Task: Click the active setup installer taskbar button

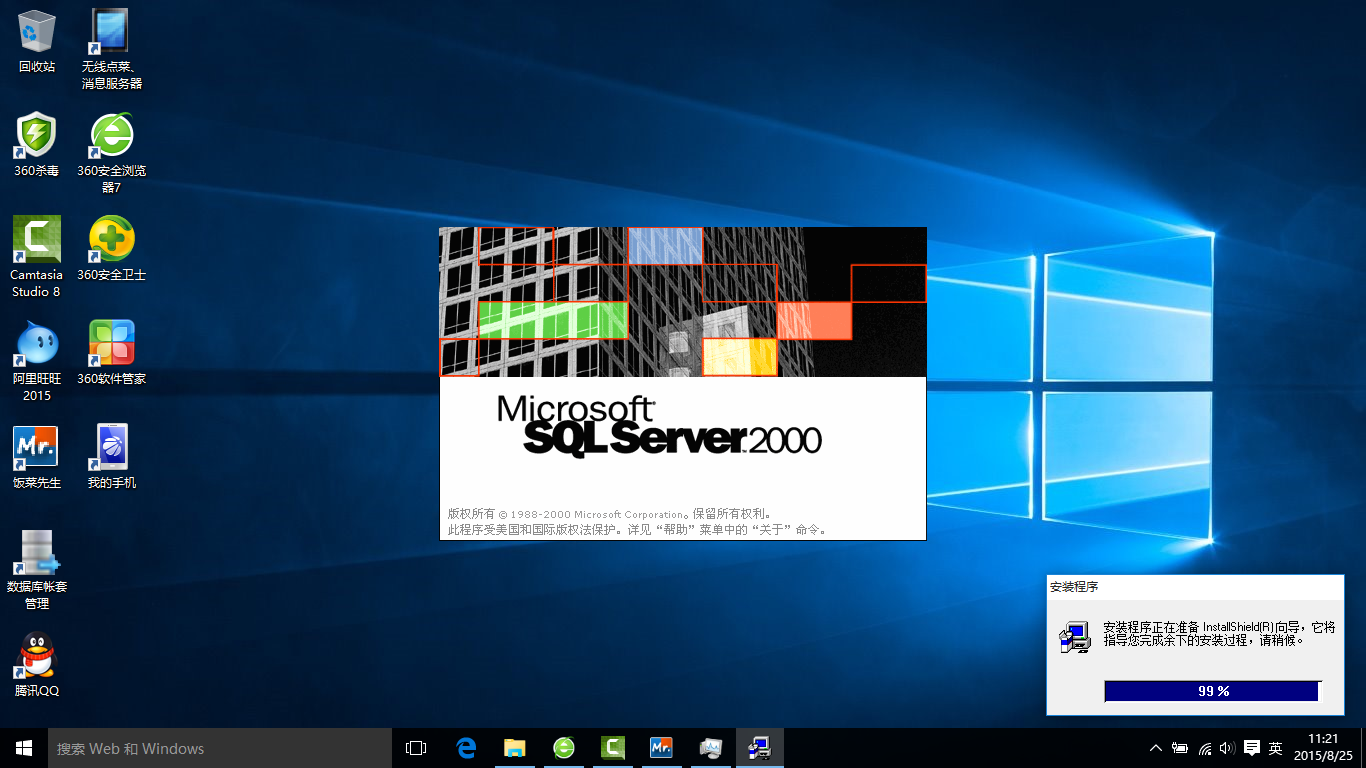Action: 760,748
